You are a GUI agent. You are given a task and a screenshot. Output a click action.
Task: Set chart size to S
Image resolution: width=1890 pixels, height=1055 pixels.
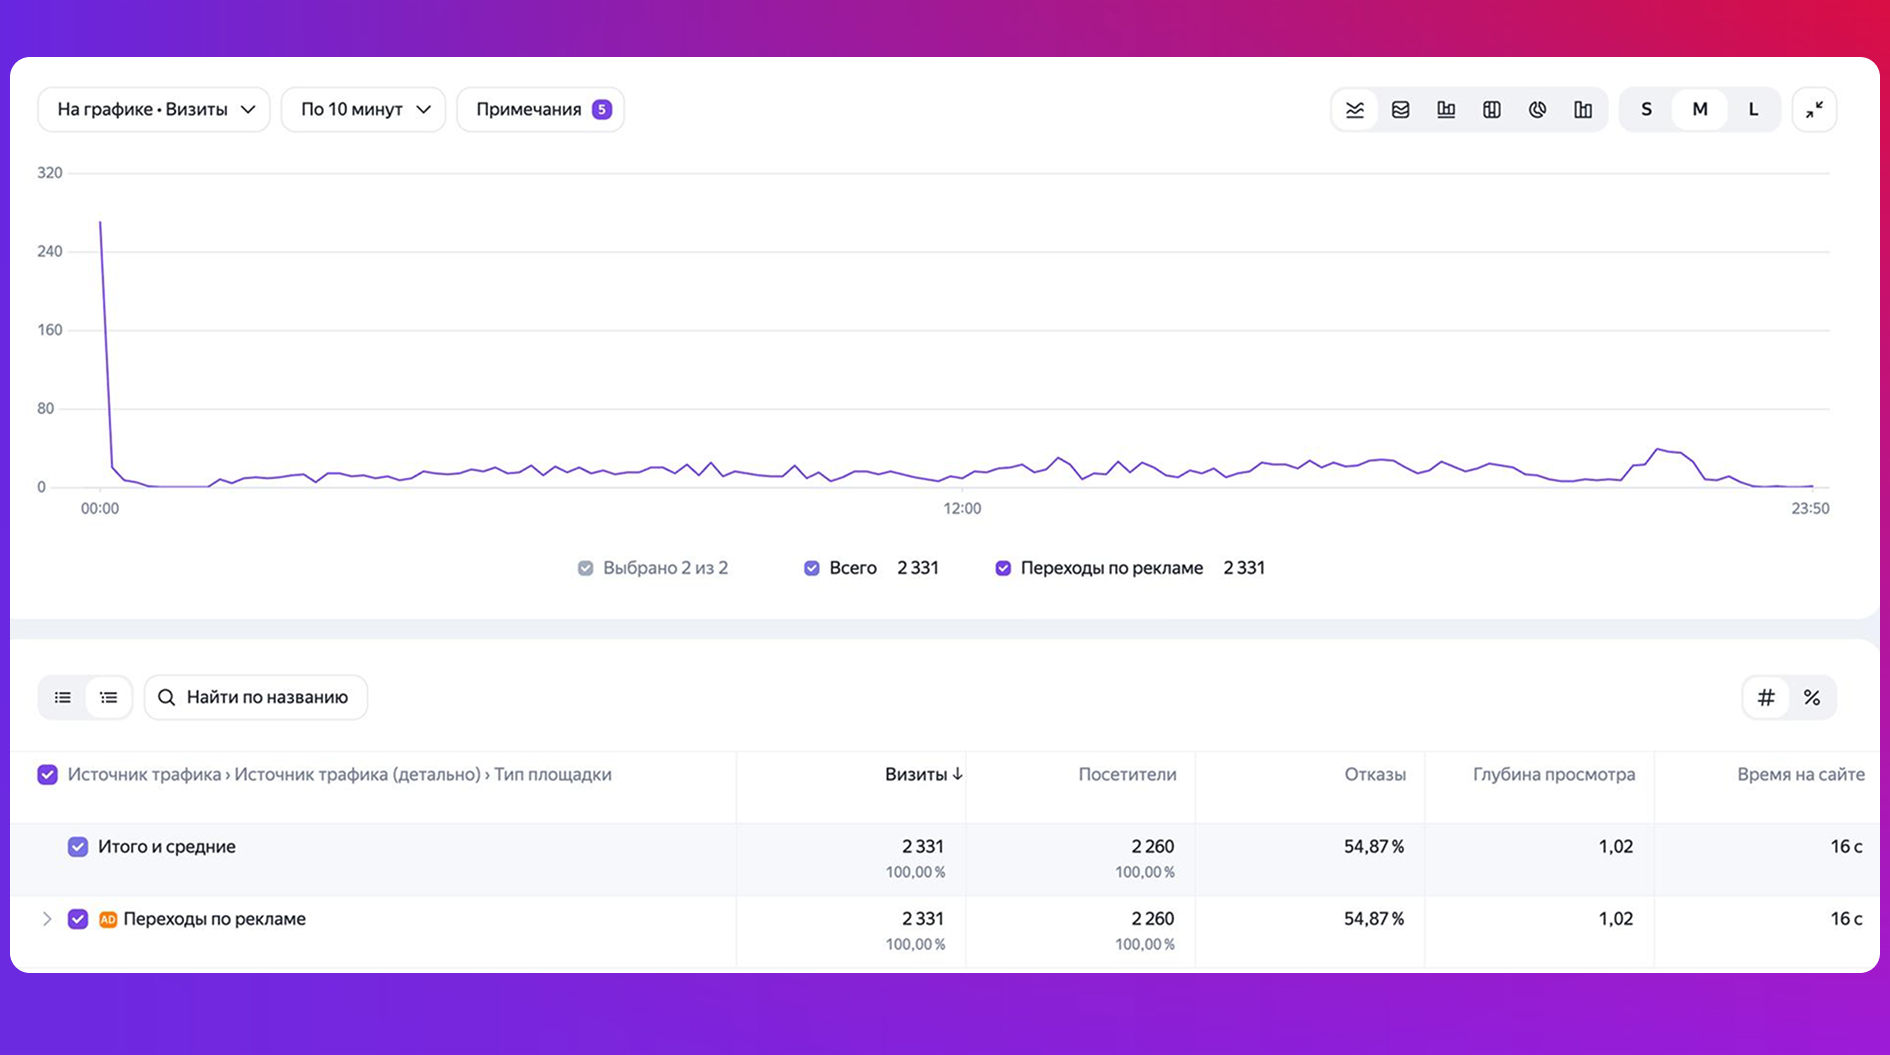click(1646, 110)
